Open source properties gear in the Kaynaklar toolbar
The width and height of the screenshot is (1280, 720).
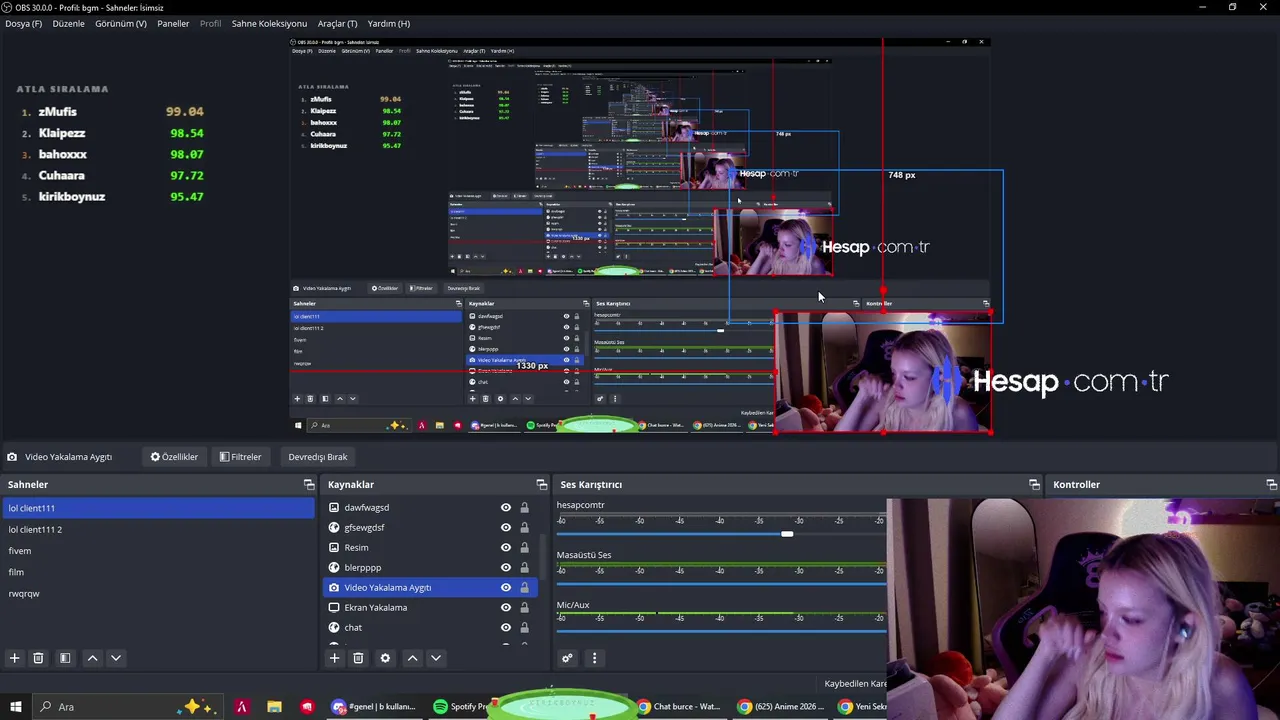pyautogui.click(x=385, y=658)
